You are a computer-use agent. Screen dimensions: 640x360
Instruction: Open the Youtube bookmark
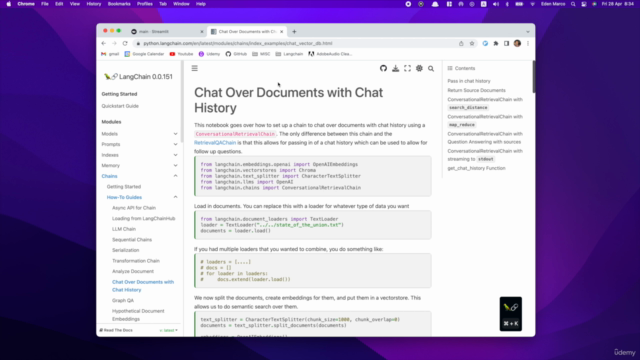point(181,54)
